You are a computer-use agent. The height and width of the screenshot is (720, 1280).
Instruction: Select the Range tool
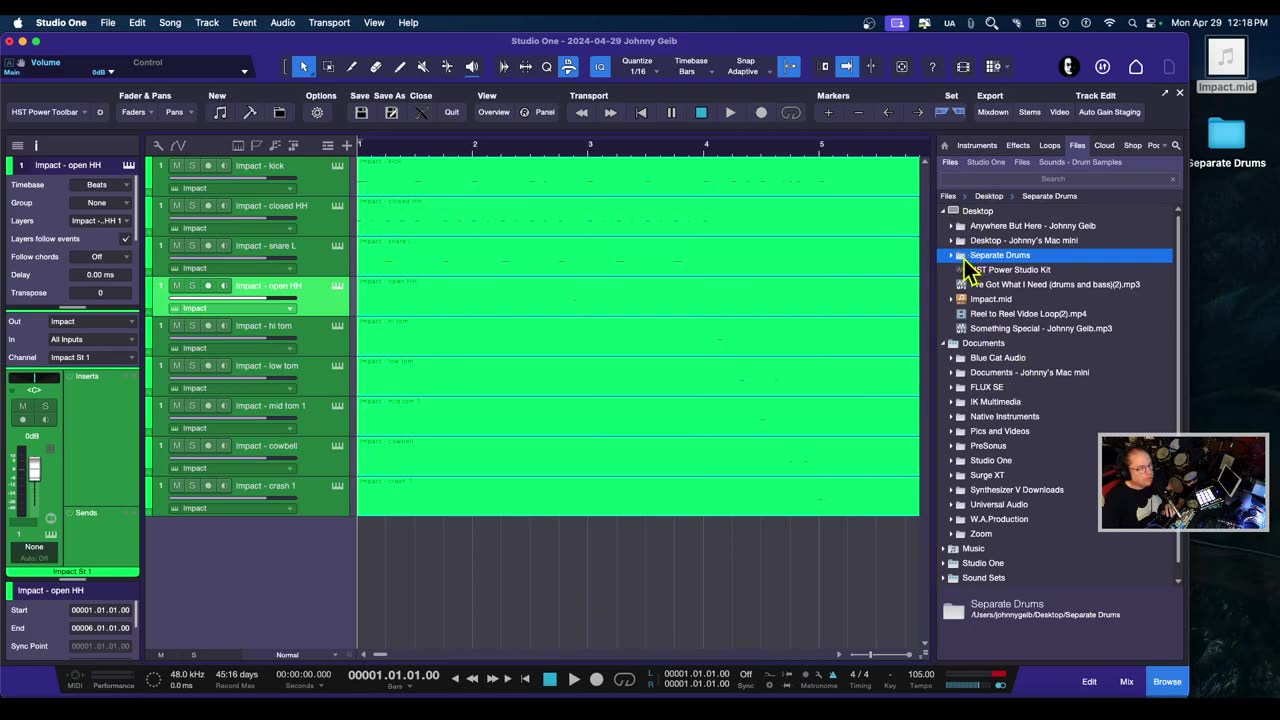click(x=328, y=67)
